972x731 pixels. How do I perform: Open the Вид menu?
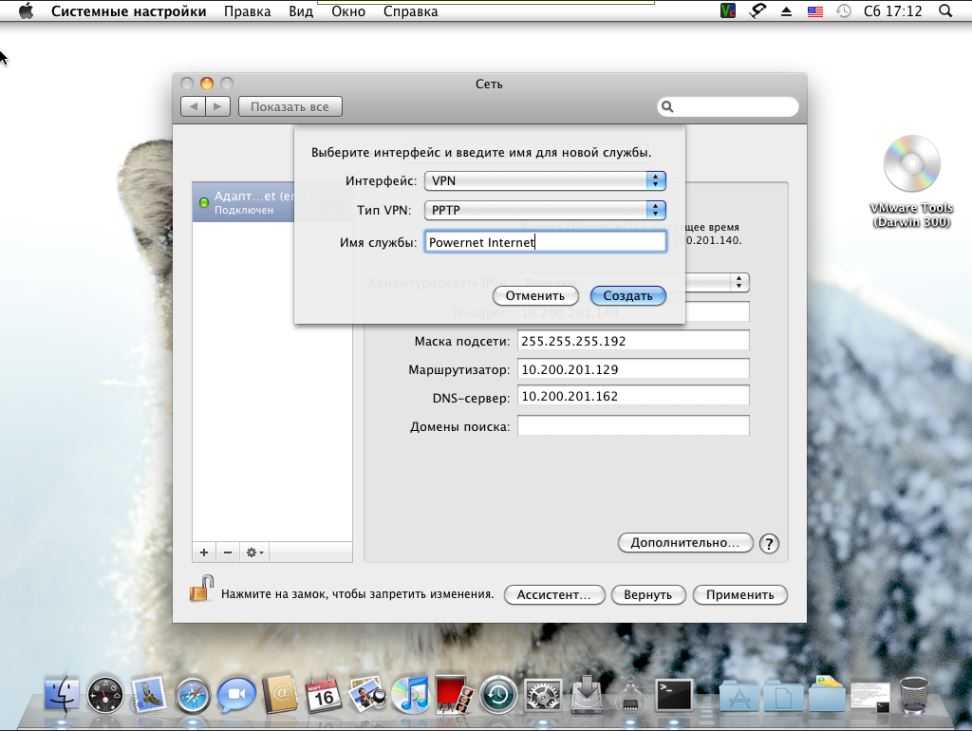pos(301,11)
